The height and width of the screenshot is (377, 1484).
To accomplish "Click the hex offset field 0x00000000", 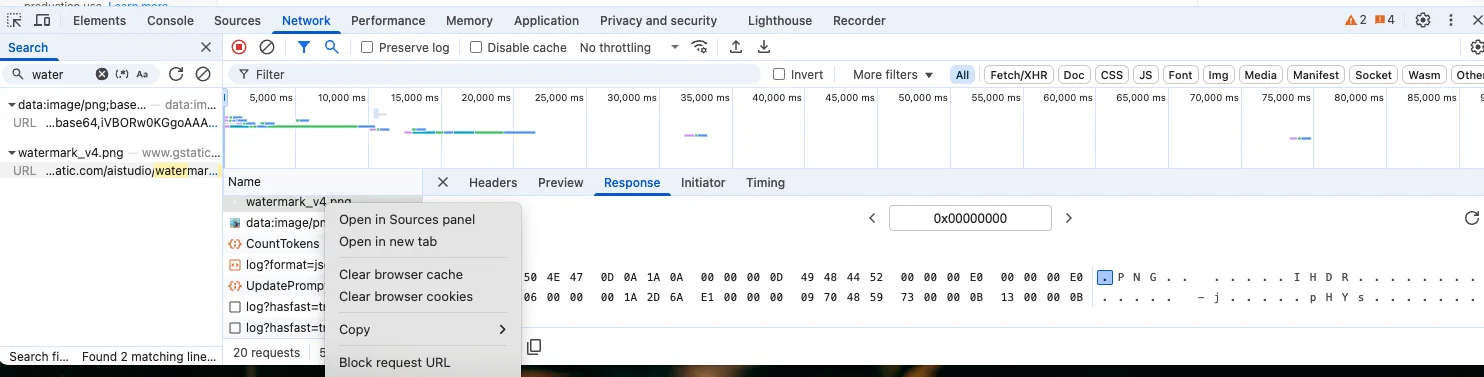I will [970, 218].
